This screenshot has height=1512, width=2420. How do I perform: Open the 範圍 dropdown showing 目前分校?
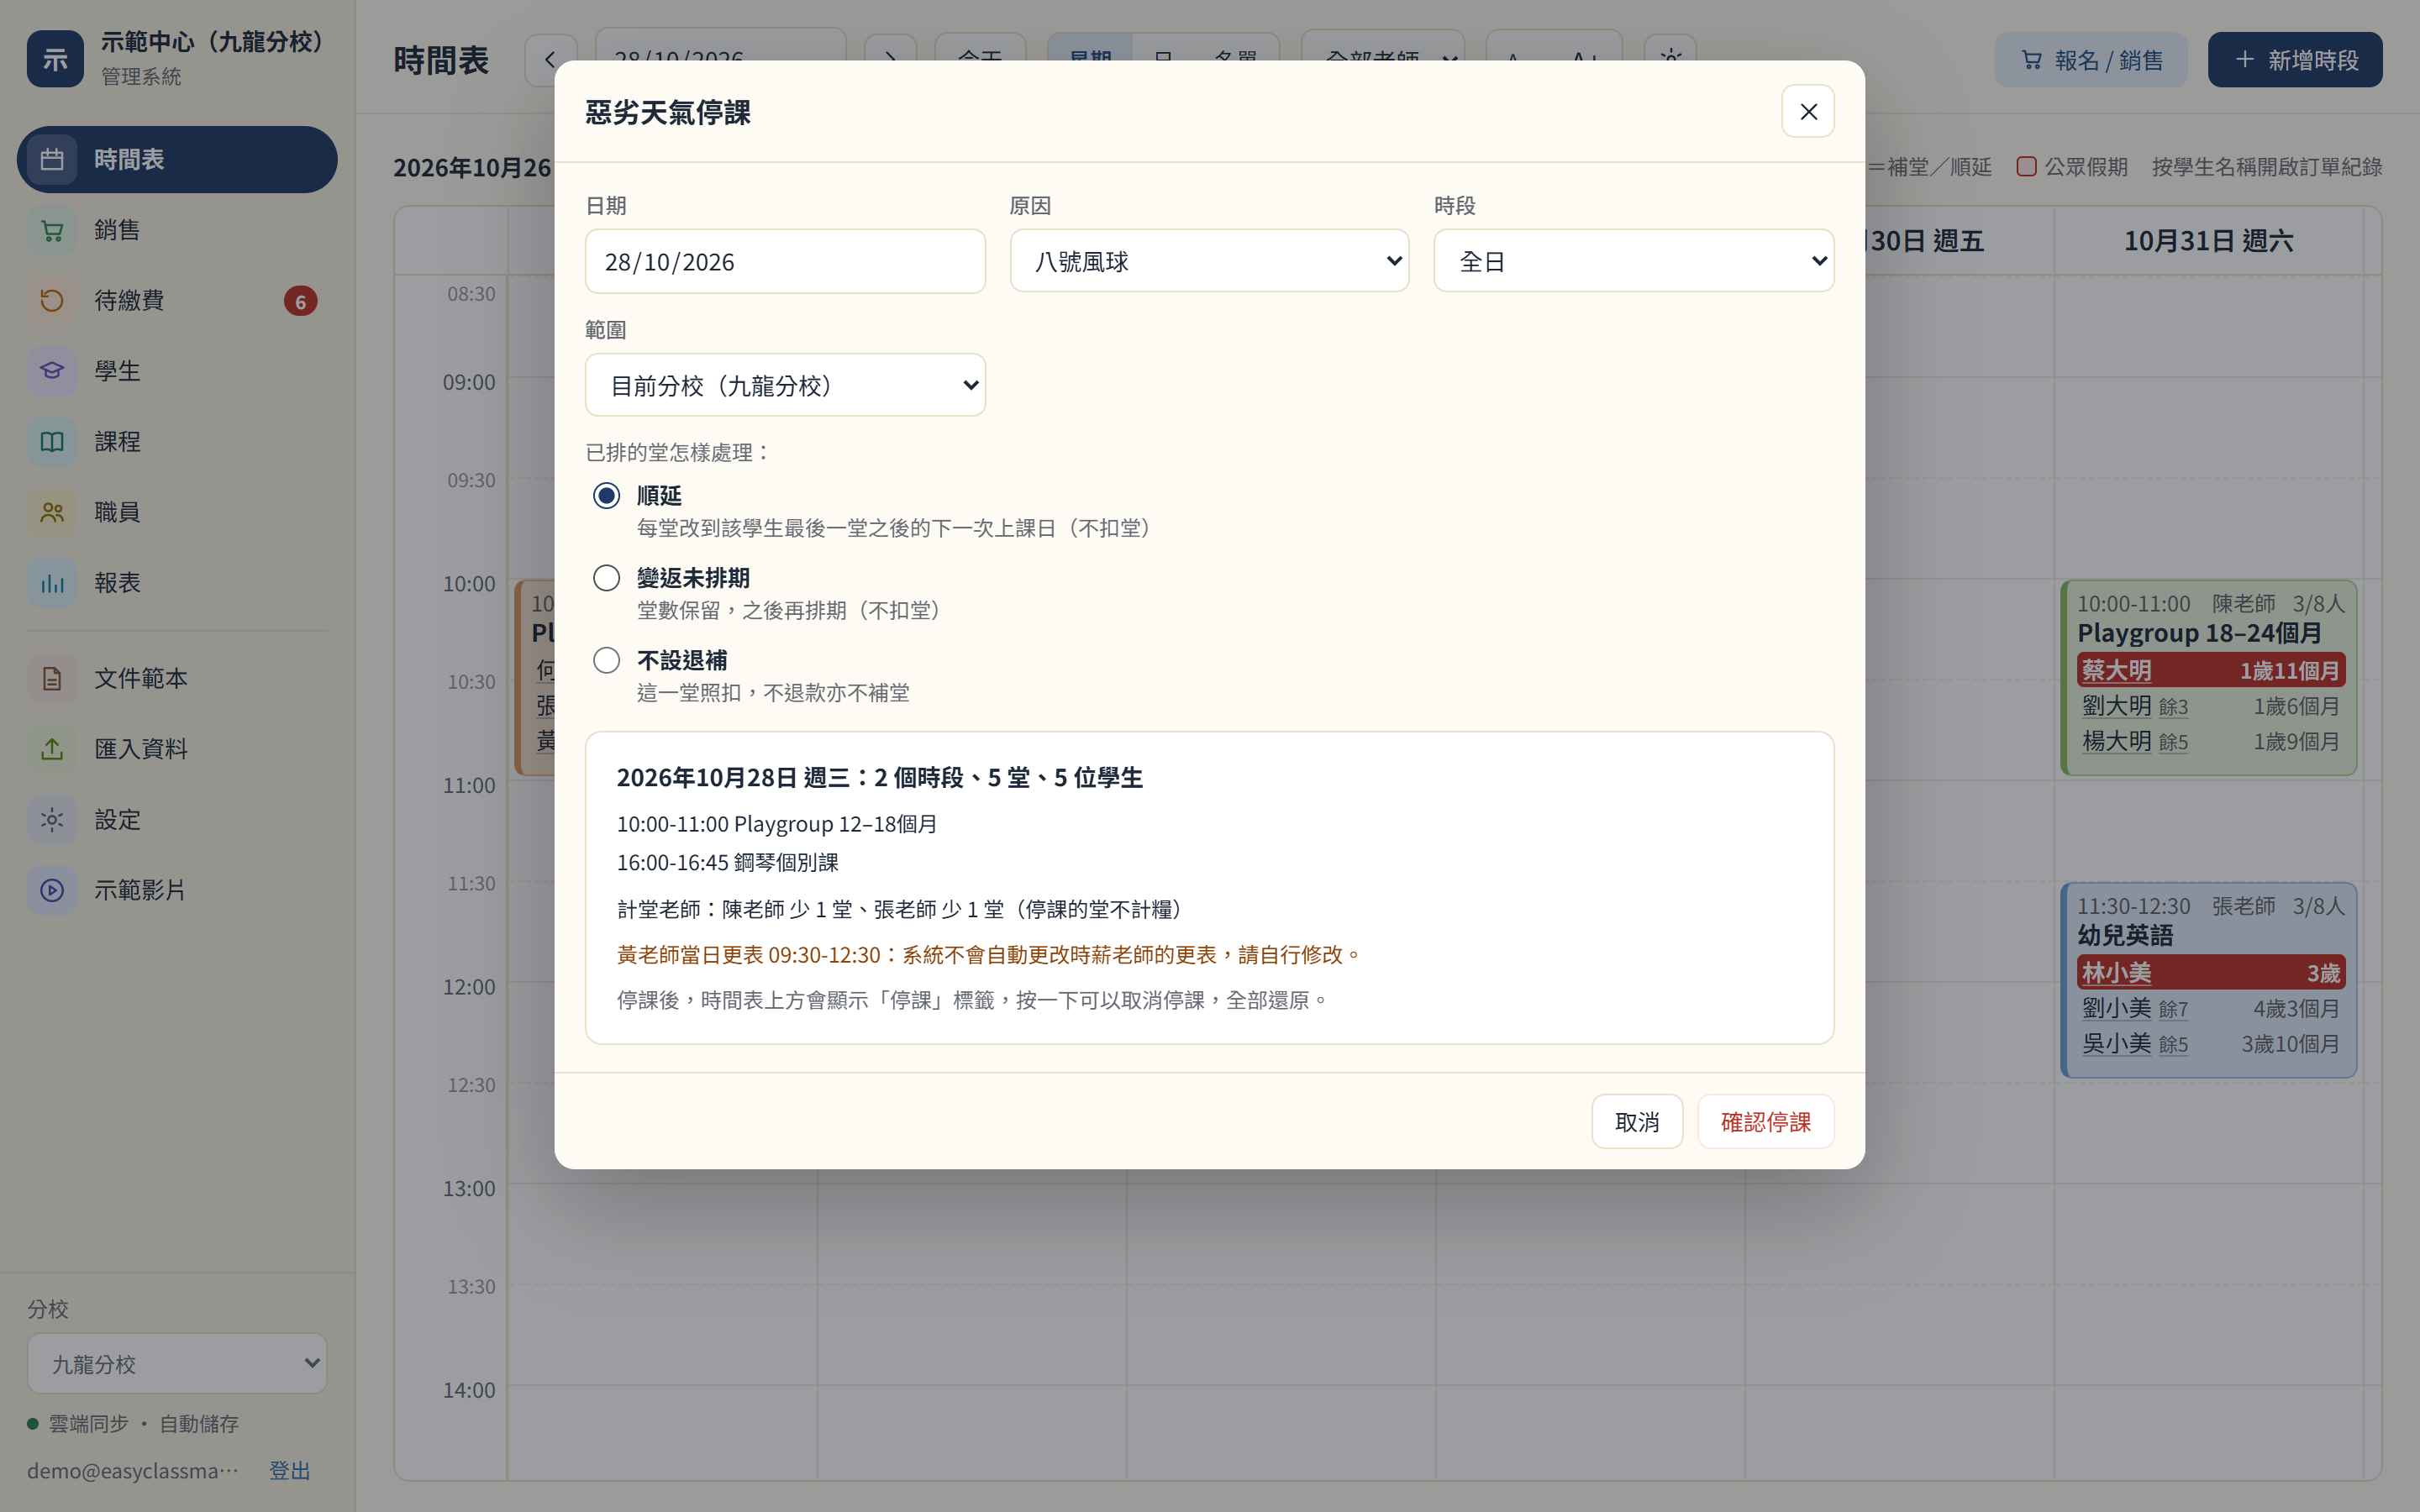pyautogui.click(x=785, y=385)
